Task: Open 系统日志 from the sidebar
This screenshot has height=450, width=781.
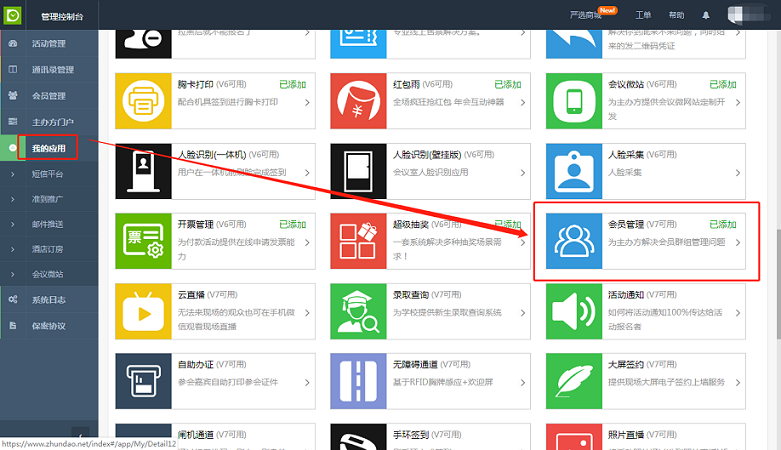Action: tap(48, 299)
